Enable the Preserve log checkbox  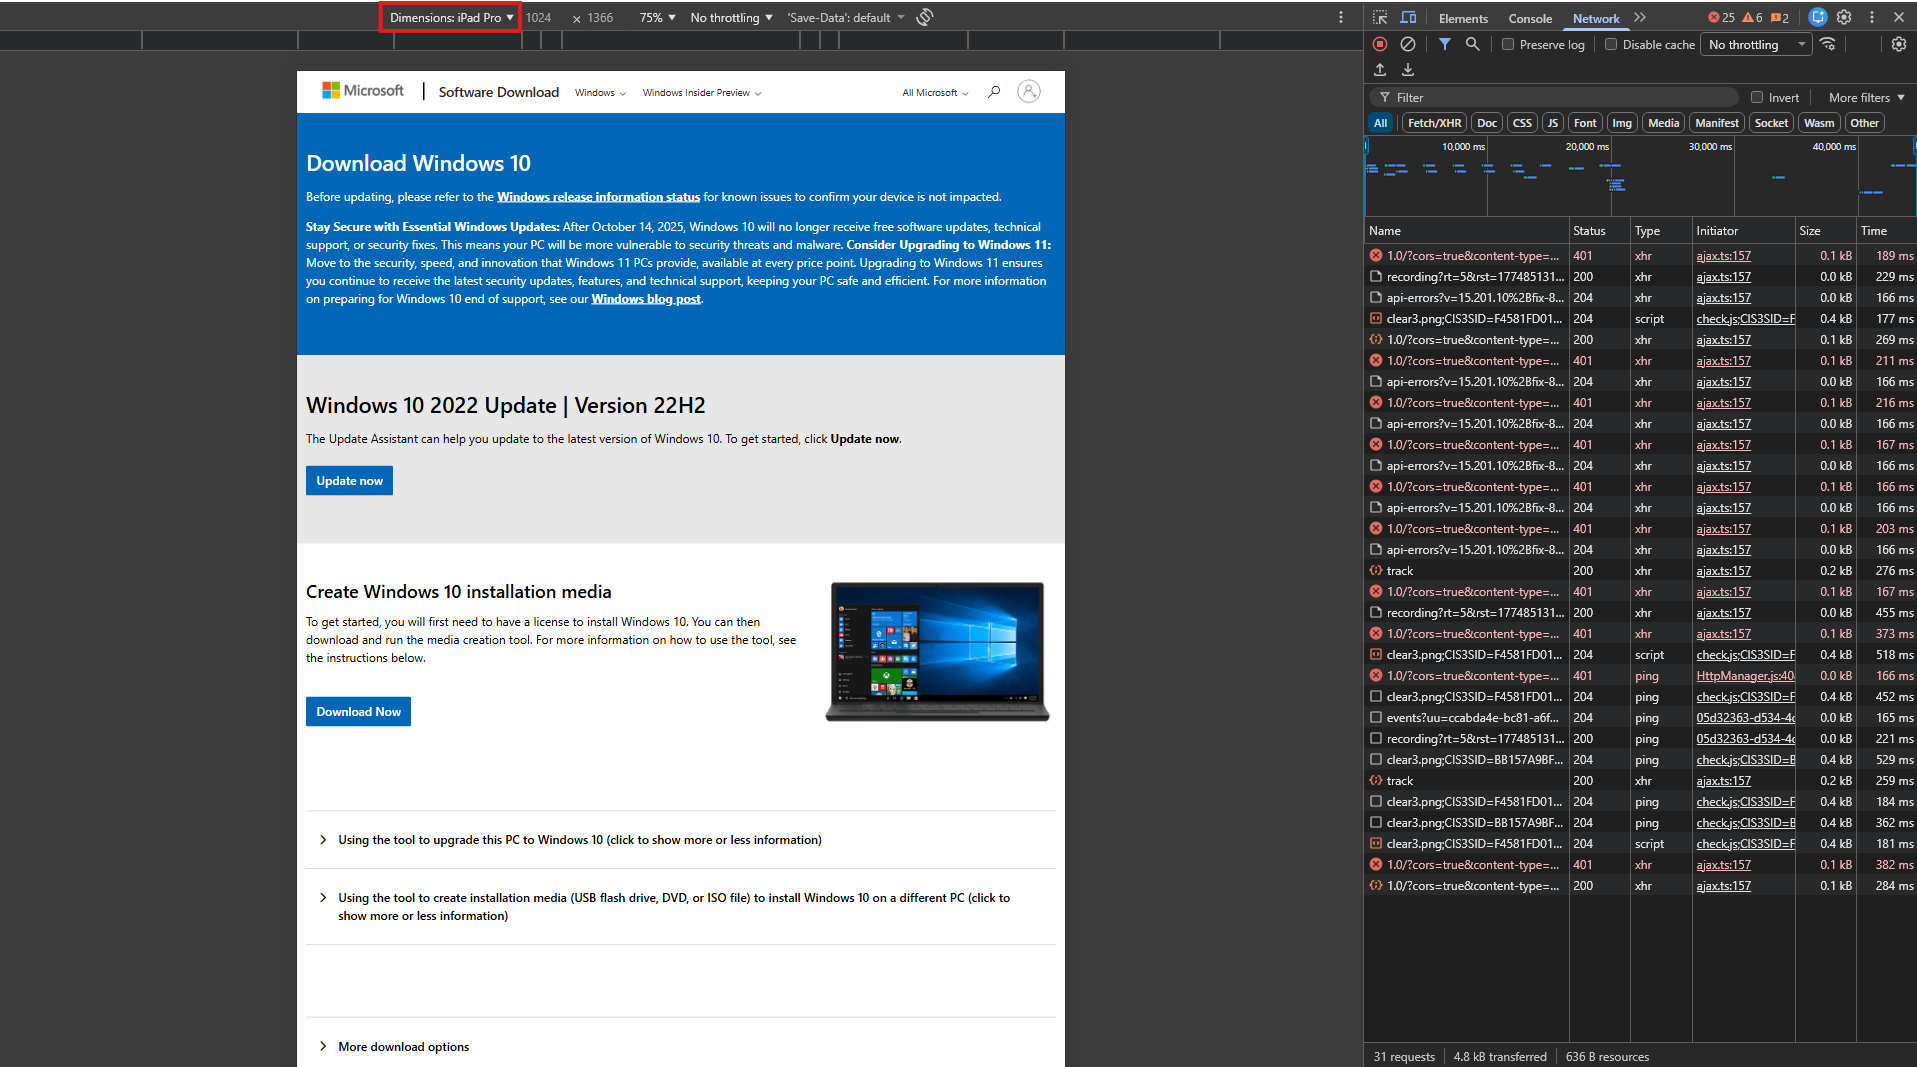[x=1508, y=44]
